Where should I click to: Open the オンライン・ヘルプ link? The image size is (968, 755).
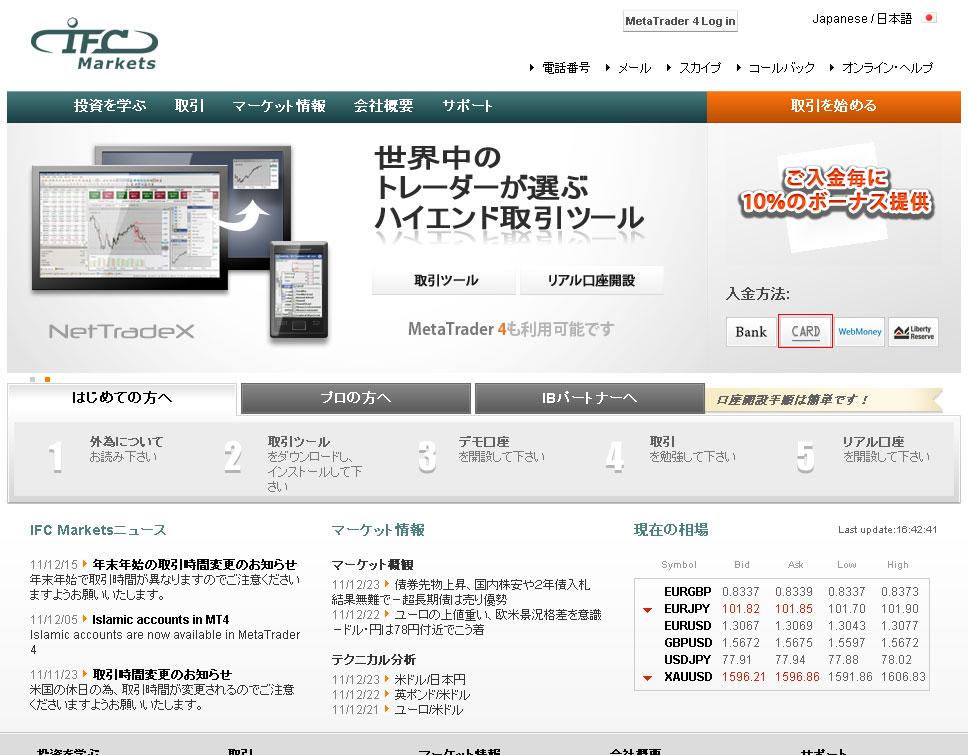click(x=887, y=68)
